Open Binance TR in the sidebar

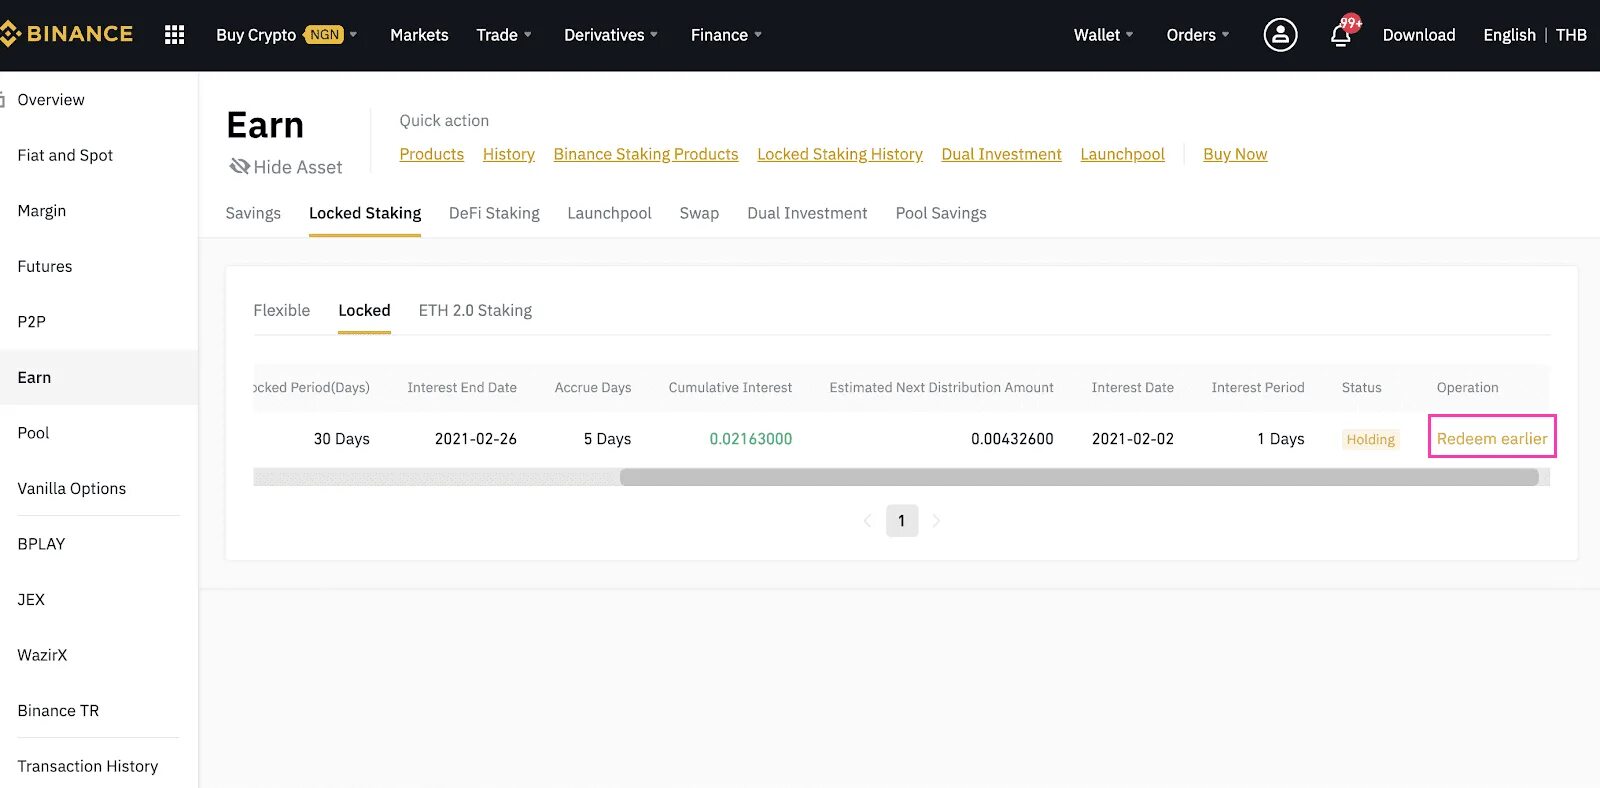pyautogui.click(x=58, y=710)
